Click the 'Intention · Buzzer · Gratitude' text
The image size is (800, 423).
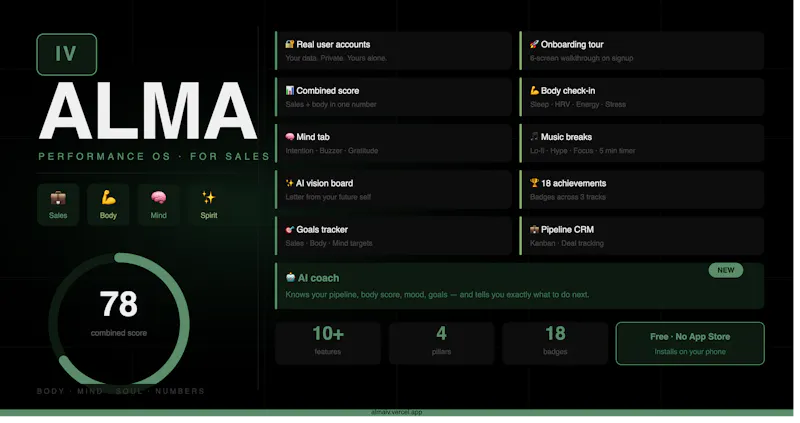pyautogui.click(x=332, y=151)
